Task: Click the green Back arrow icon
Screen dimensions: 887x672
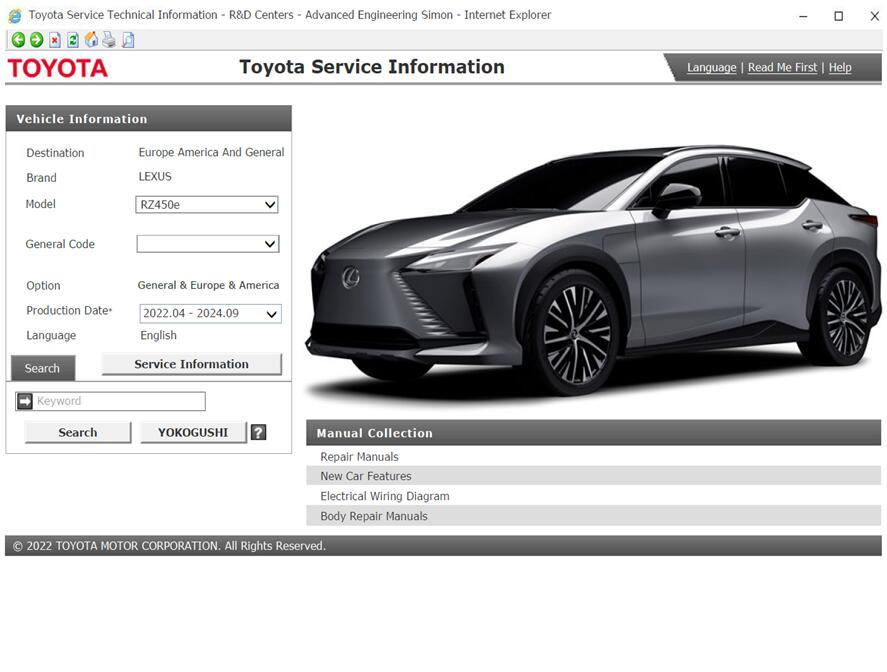Action: (x=18, y=40)
